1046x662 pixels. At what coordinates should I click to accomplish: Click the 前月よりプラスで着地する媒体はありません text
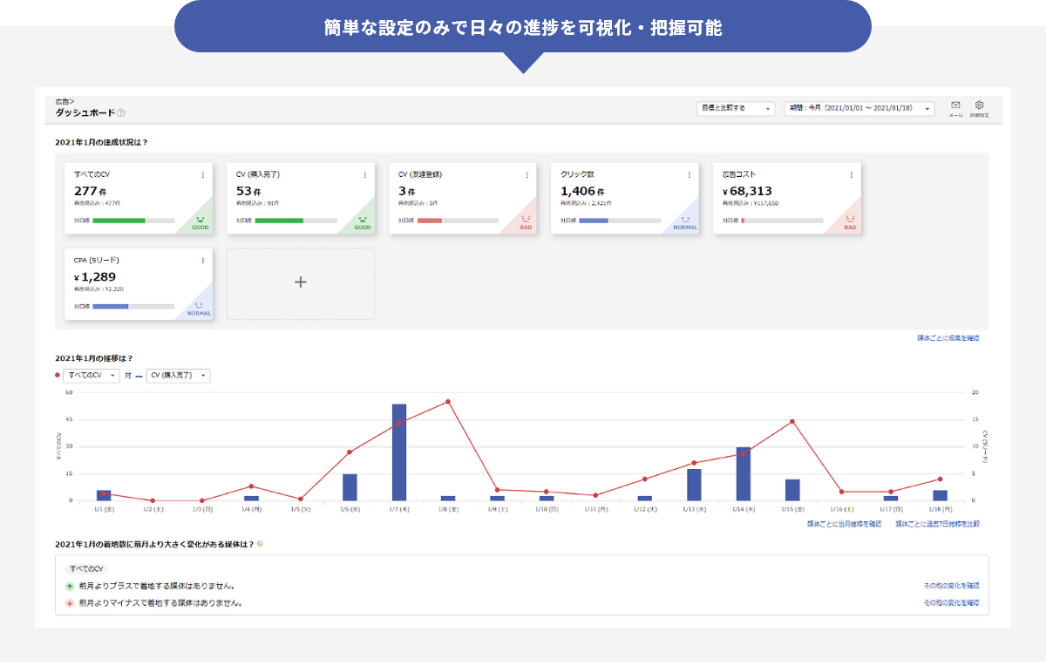tap(157, 586)
